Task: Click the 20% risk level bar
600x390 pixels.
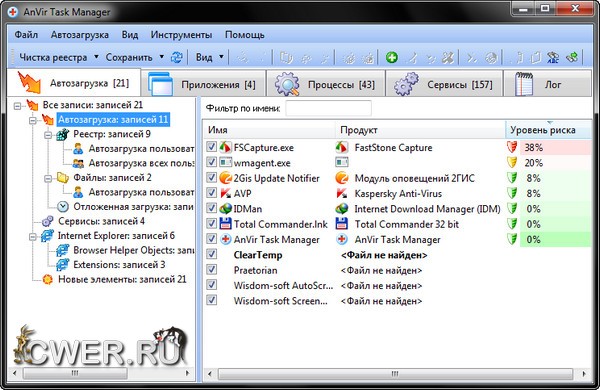Action: click(556, 163)
